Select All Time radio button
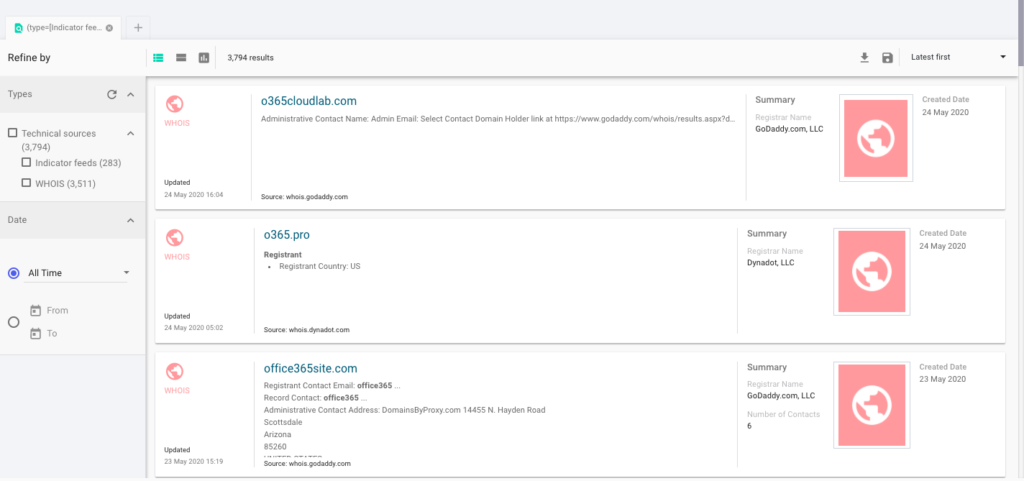Image resolution: width=1024 pixels, height=481 pixels. coord(14,273)
